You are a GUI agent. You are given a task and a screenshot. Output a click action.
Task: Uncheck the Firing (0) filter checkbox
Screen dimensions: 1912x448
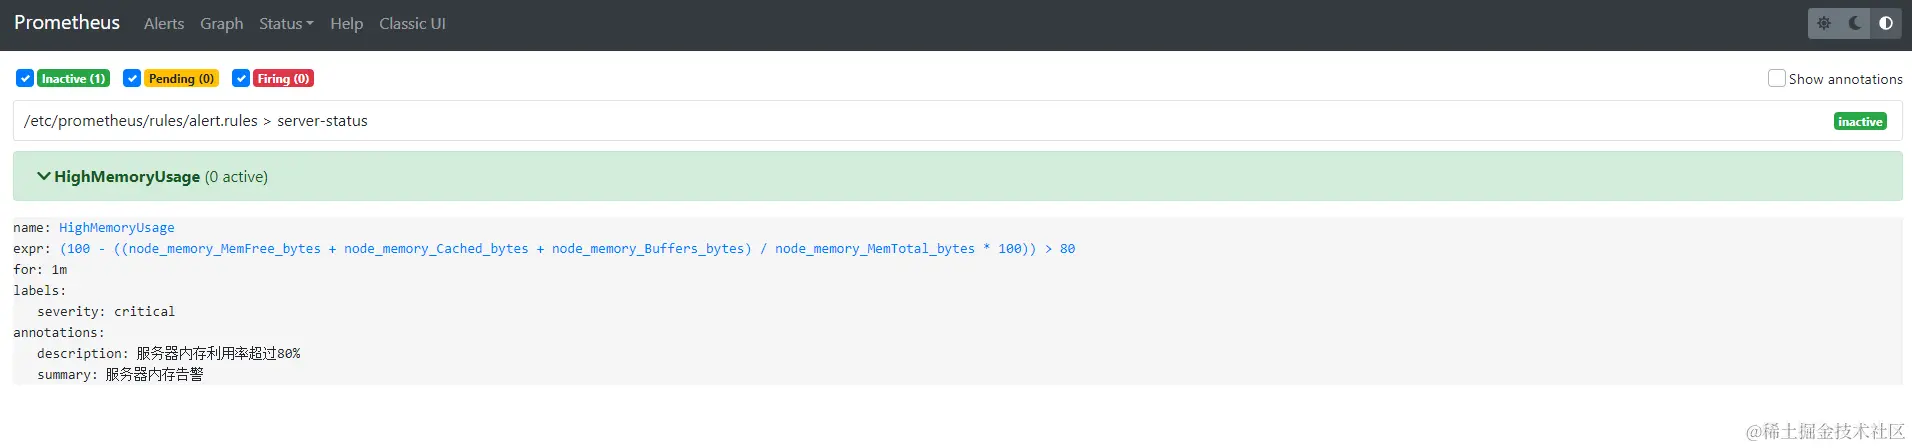pos(241,78)
